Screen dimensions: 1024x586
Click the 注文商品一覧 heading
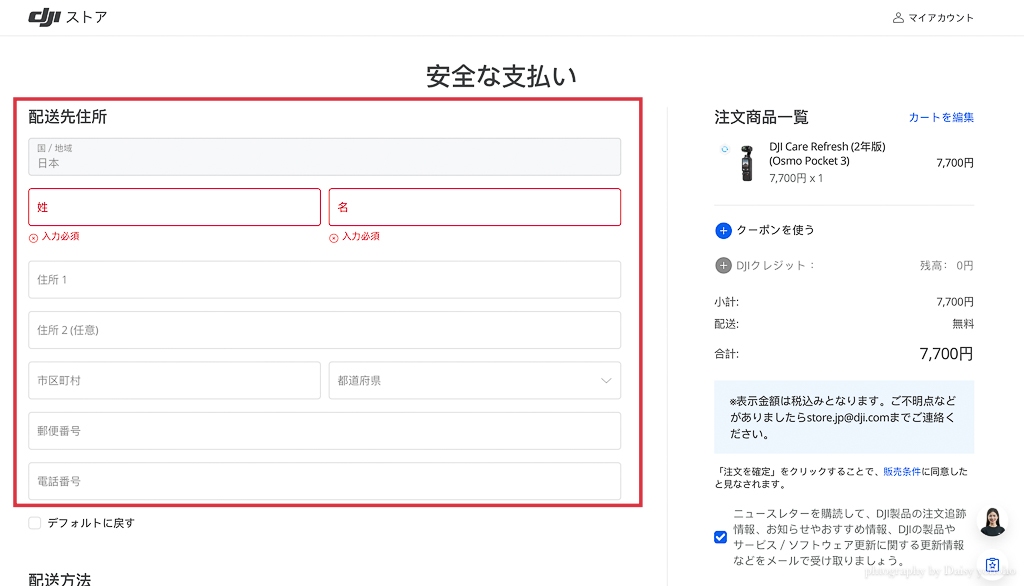coord(761,118)
